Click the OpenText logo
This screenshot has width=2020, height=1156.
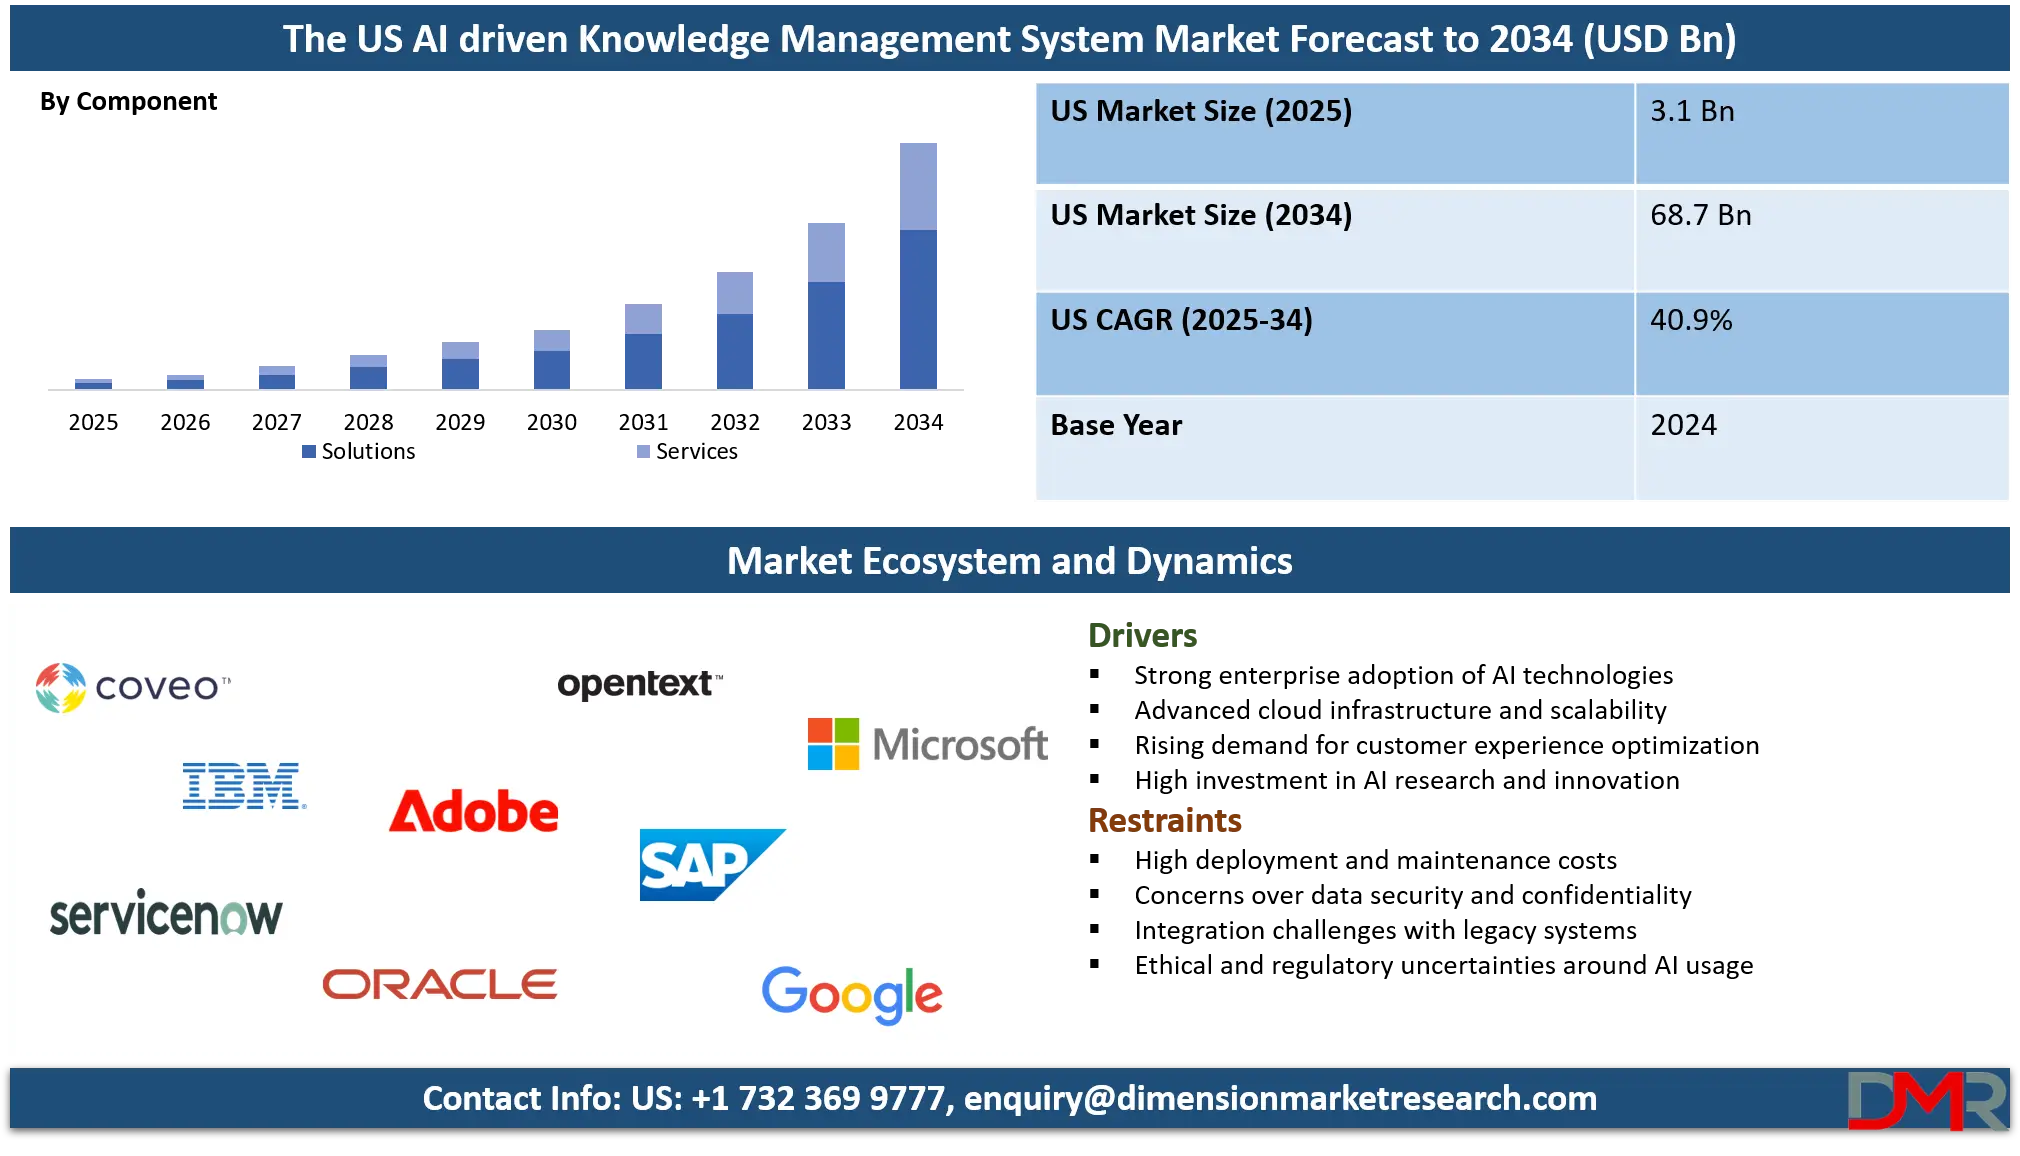pos(640,684)
